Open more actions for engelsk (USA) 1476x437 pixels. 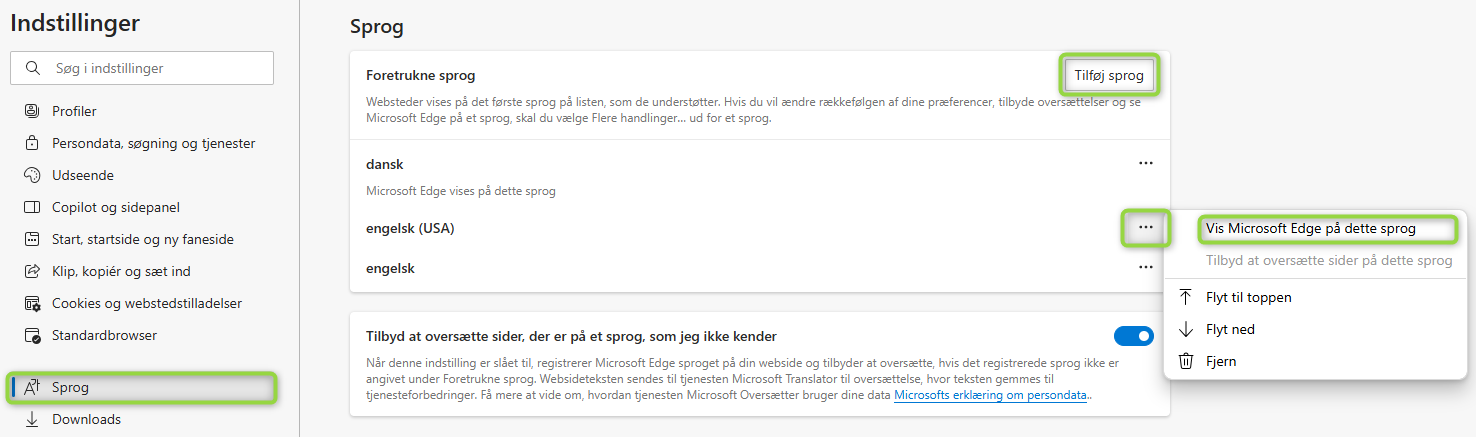(1145, 228)
